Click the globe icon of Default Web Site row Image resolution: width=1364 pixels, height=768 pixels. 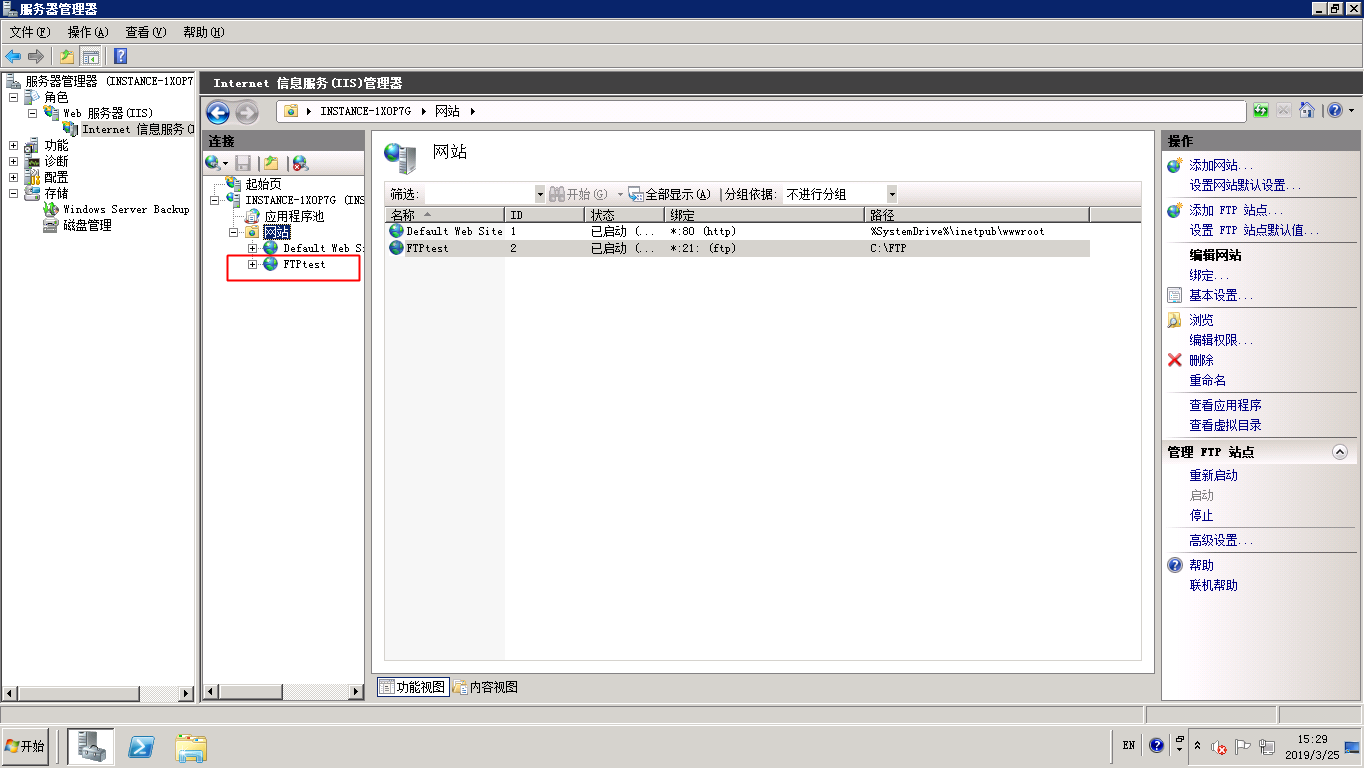point(397,231)
